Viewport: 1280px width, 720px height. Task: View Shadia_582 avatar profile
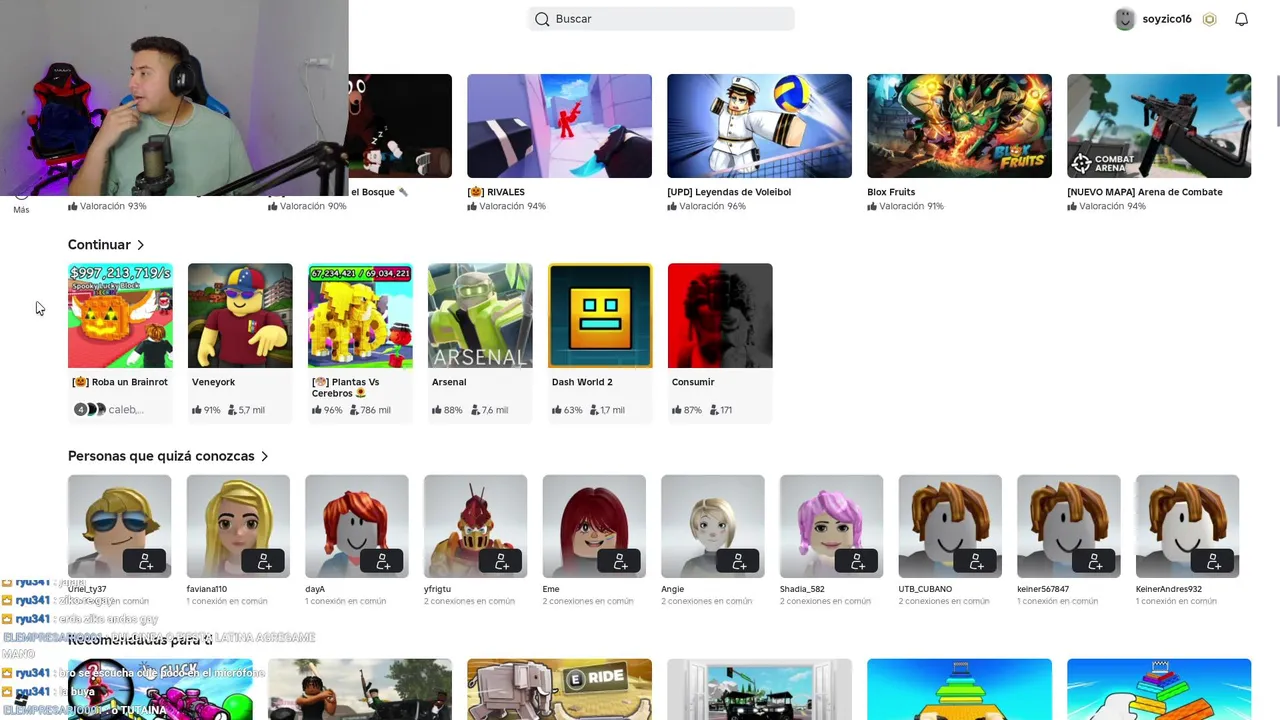[x=831, y=526]
